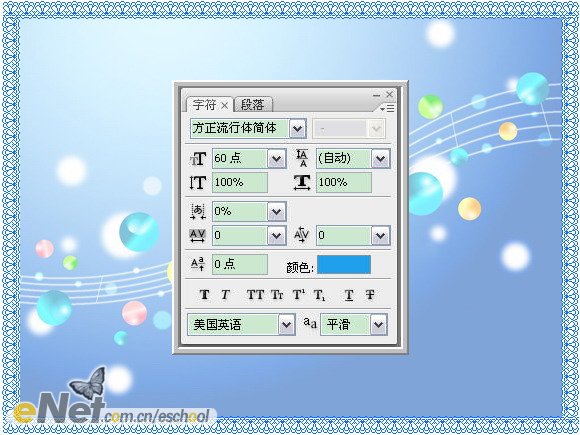Click the anti-aliasing aa icon
580x435 pixels.
click(x=310, y=323)
